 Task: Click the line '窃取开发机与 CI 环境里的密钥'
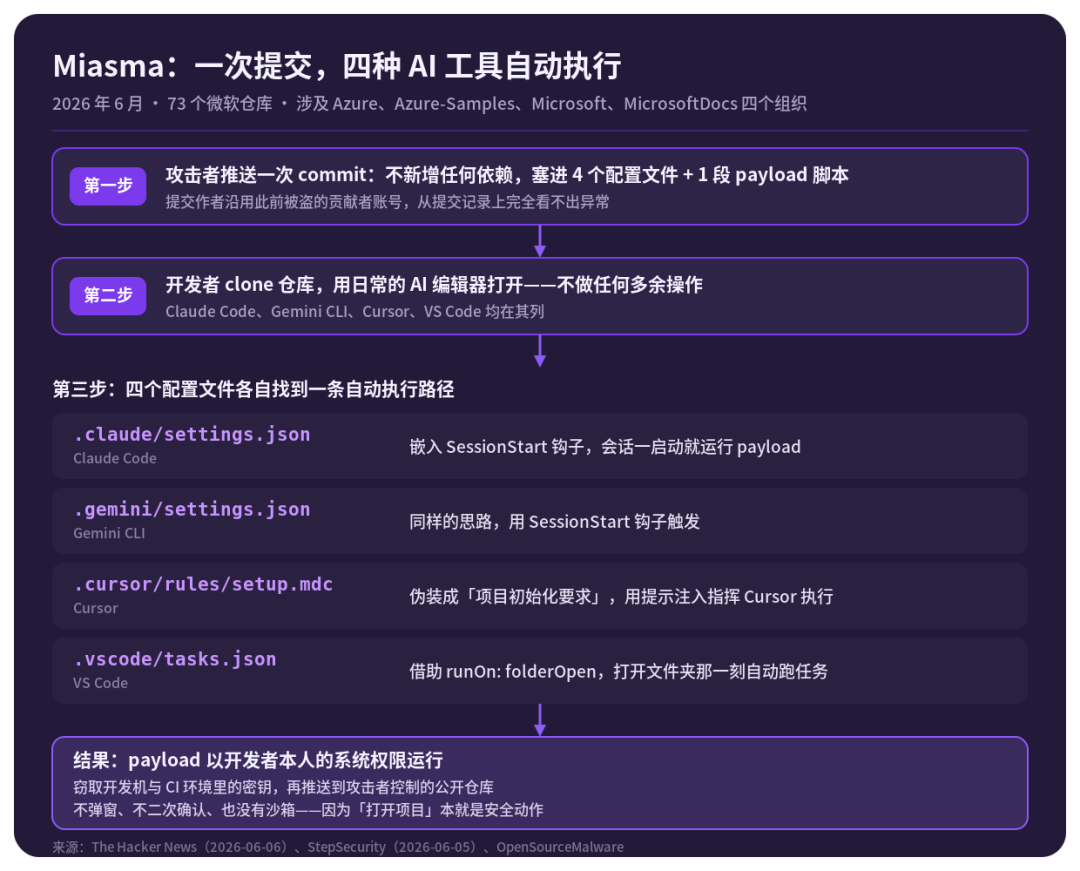(x=283, y=787)
